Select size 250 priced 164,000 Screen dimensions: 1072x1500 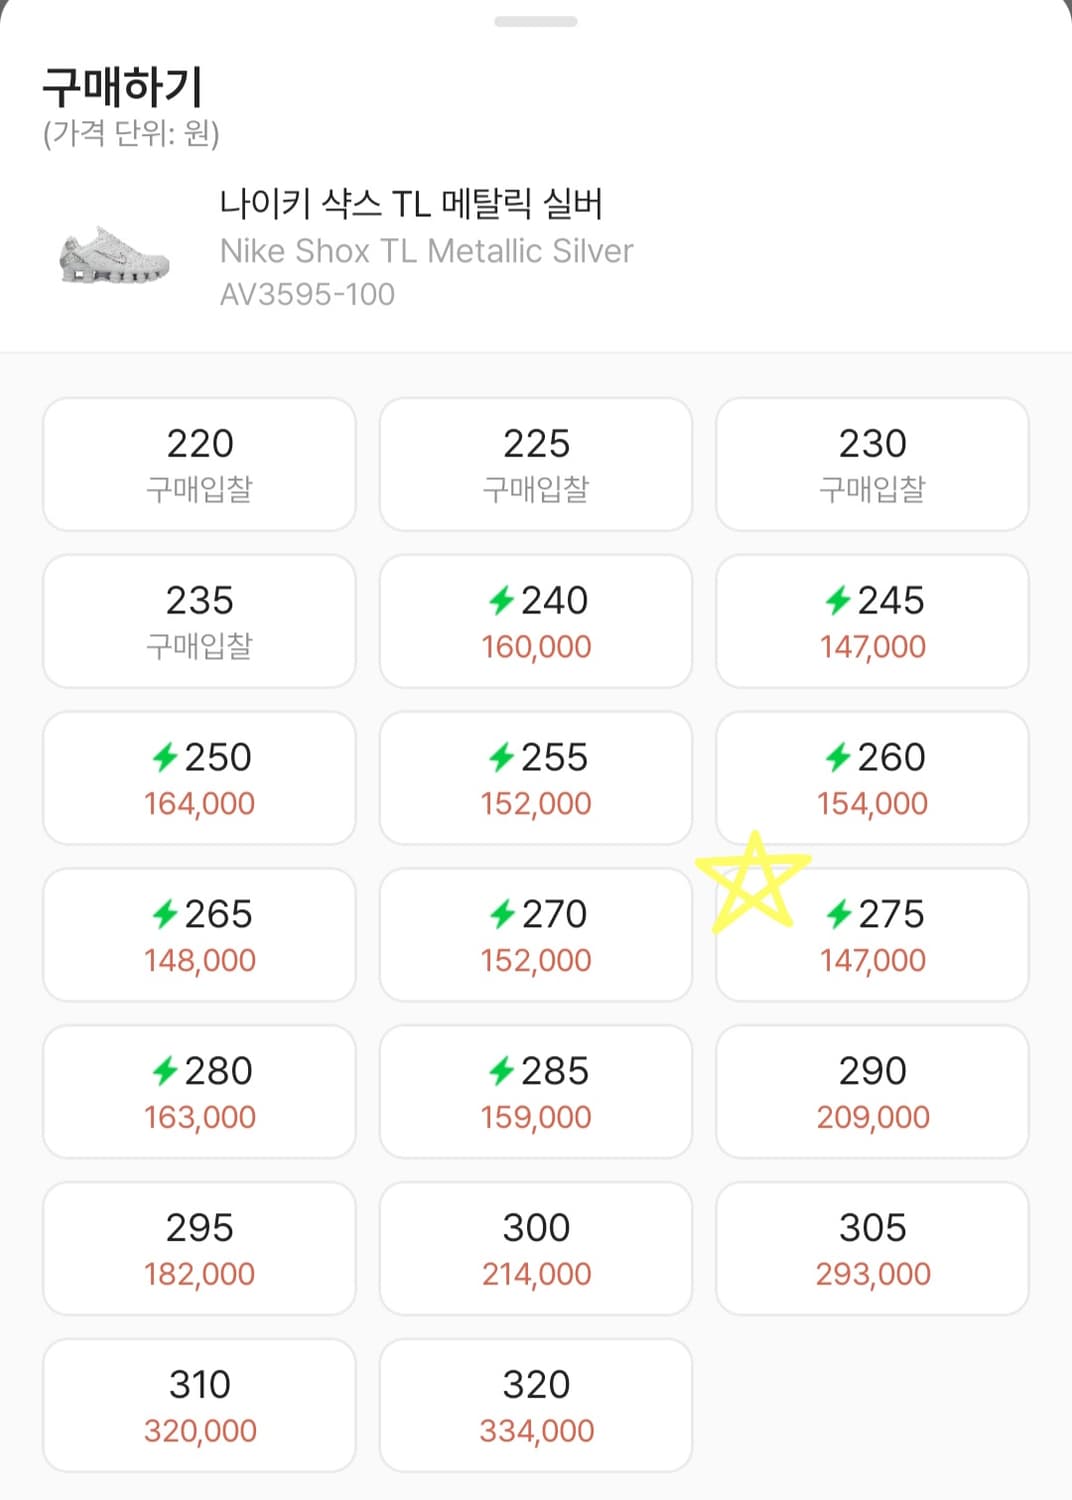coord(199,778)
